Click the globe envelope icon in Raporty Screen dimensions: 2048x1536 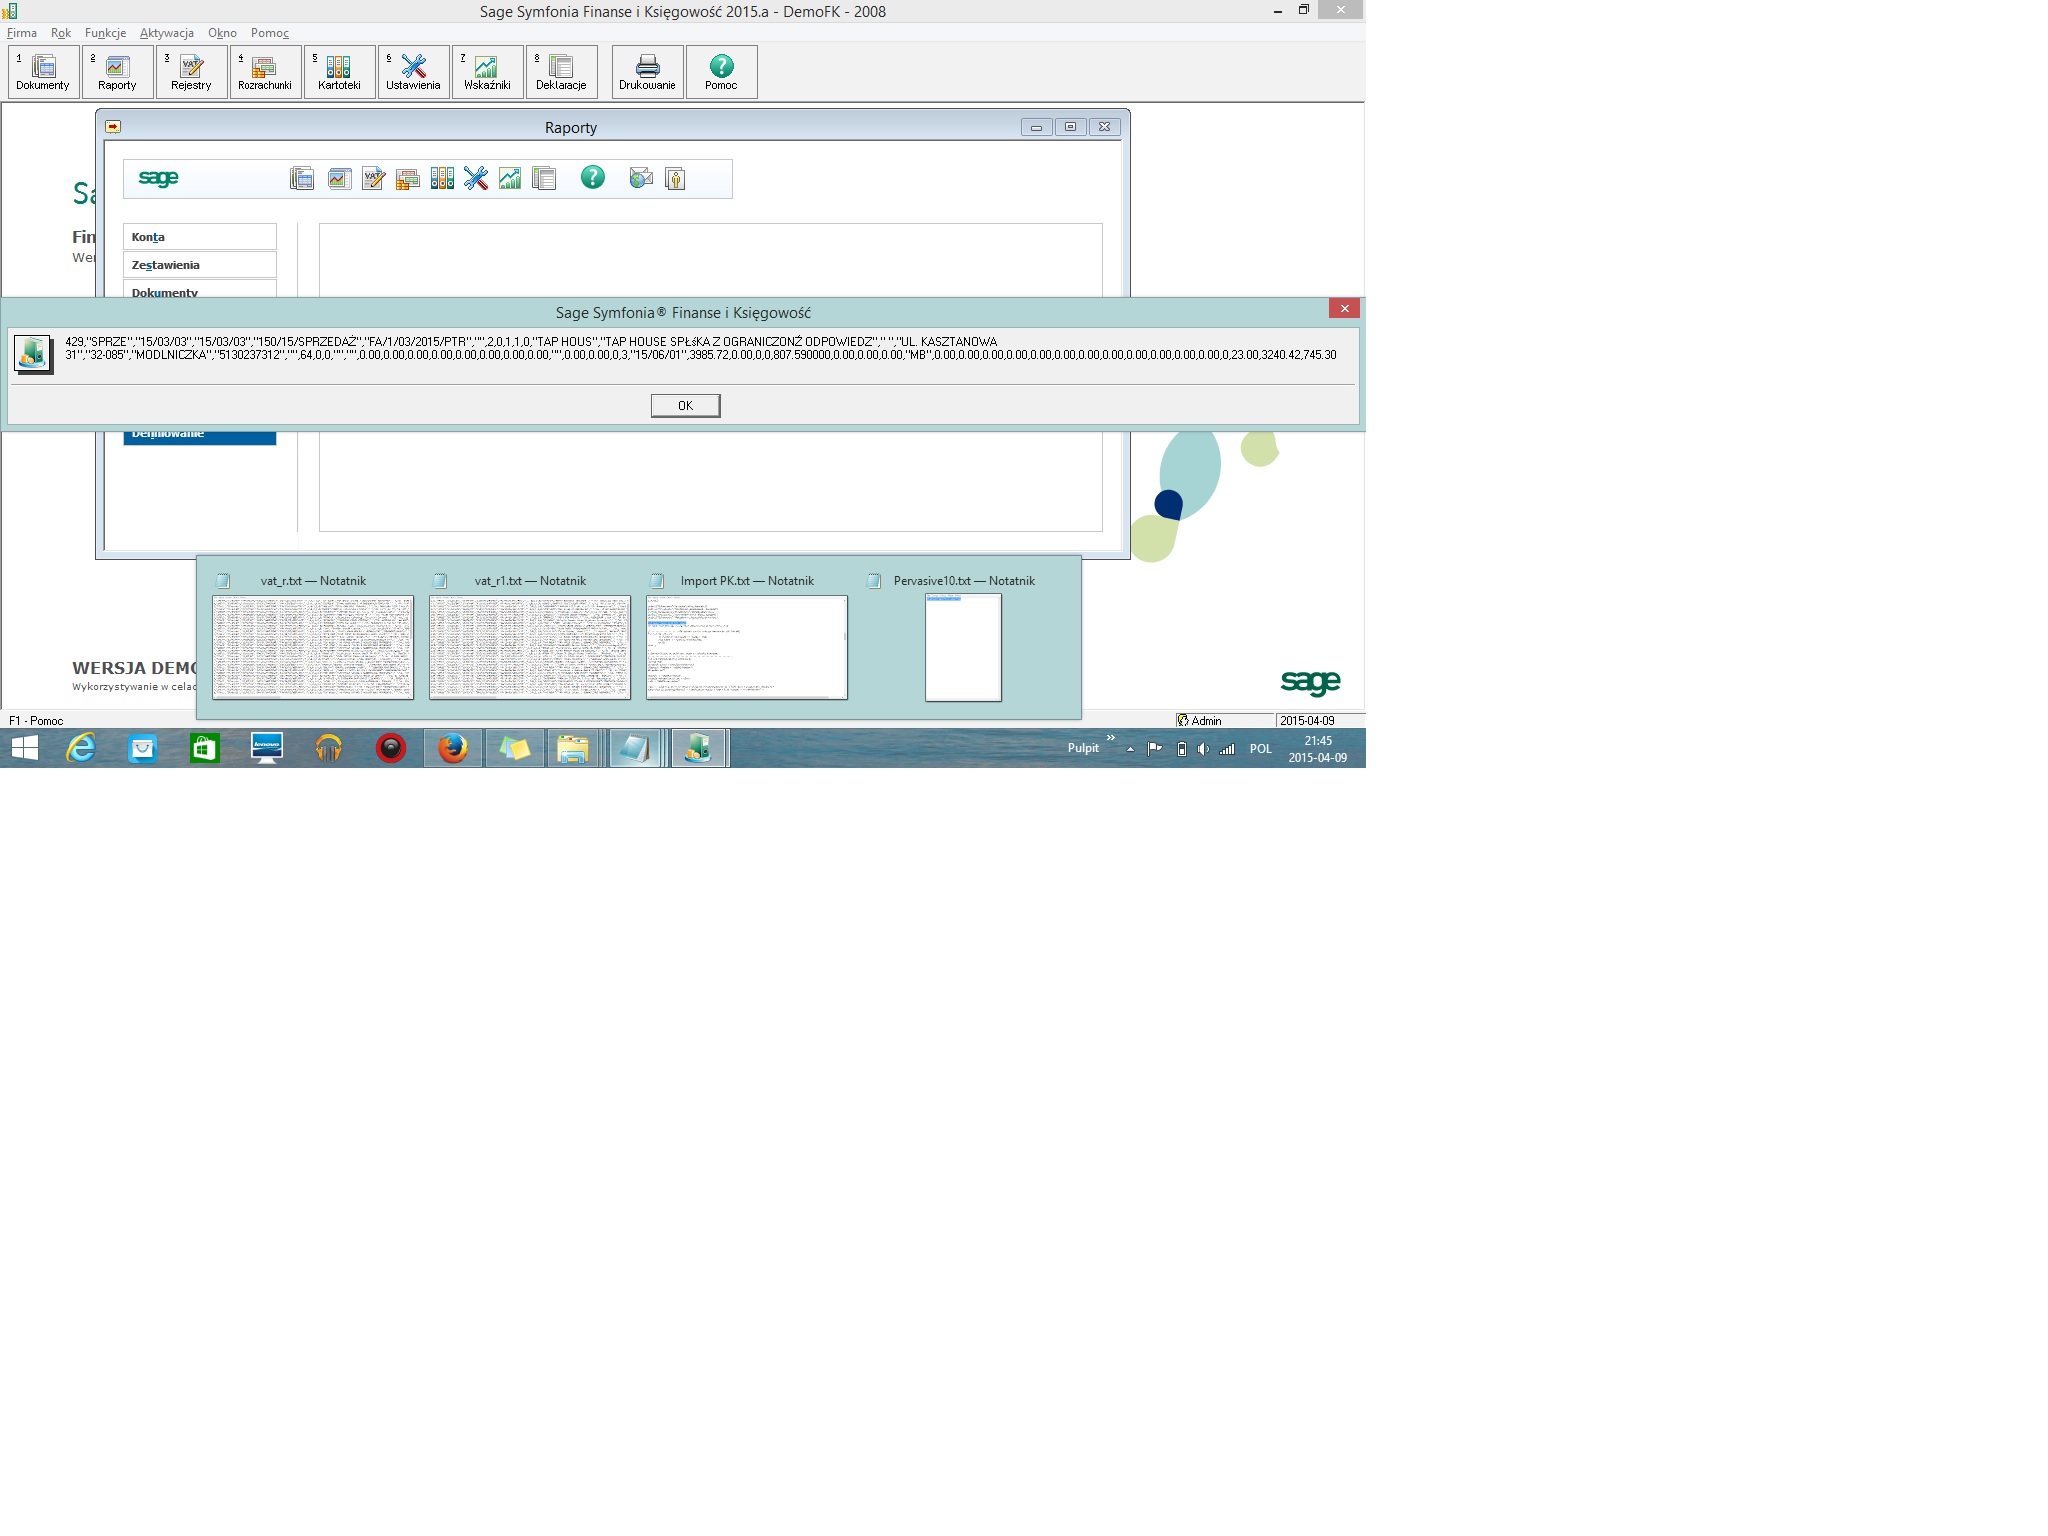point(641,178)
